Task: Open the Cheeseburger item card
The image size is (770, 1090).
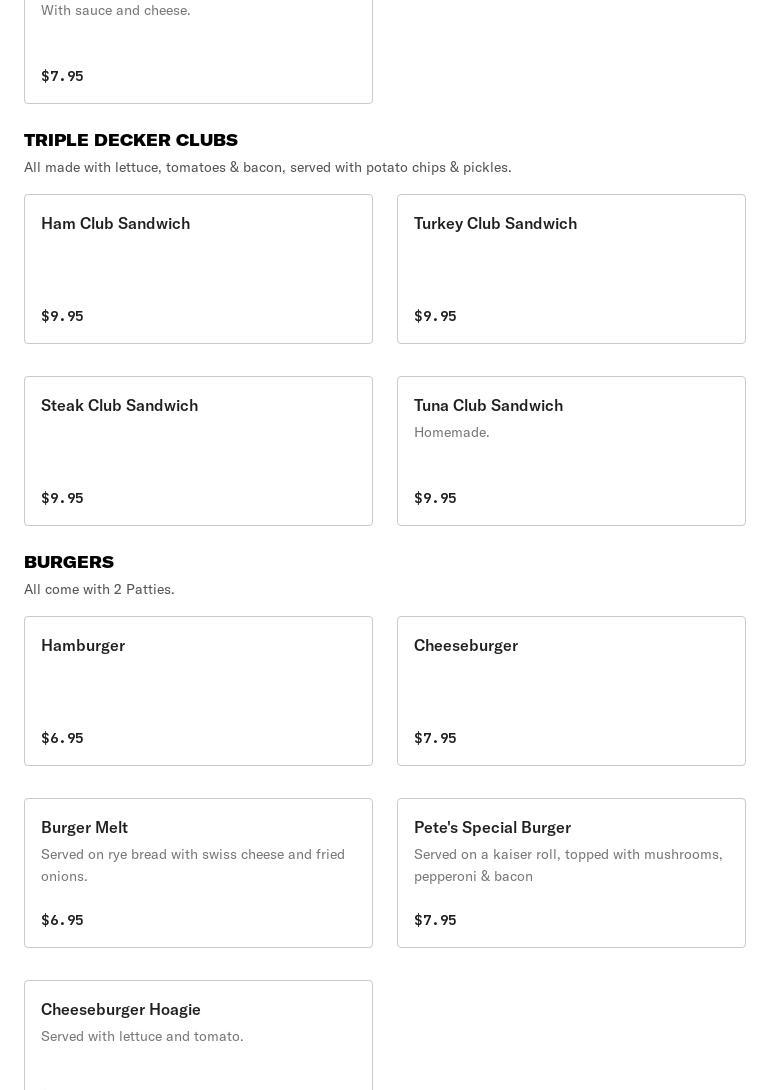Action: [x=571, y=690]
